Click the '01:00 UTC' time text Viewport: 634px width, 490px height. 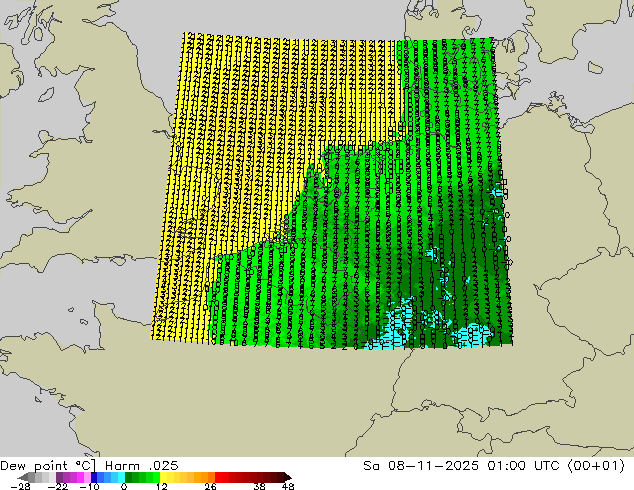523,466
